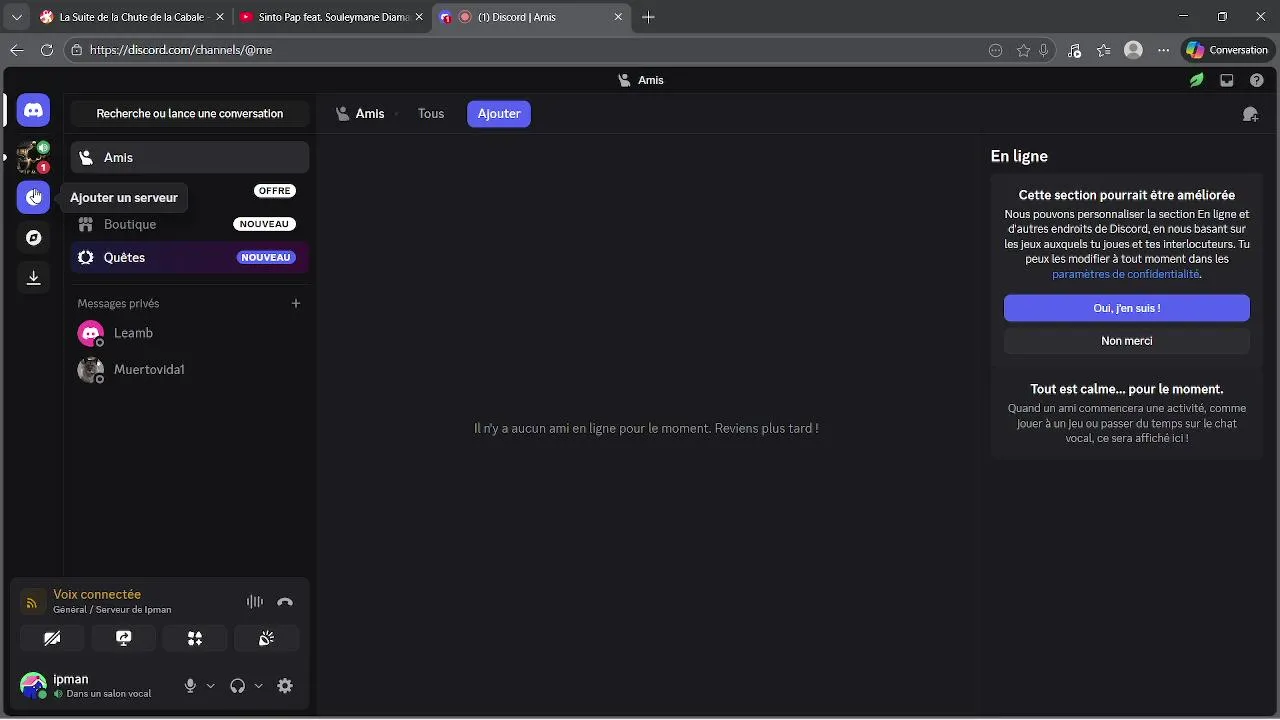Switch to Sinto Pap YouTube browser tab

[332, 17]
